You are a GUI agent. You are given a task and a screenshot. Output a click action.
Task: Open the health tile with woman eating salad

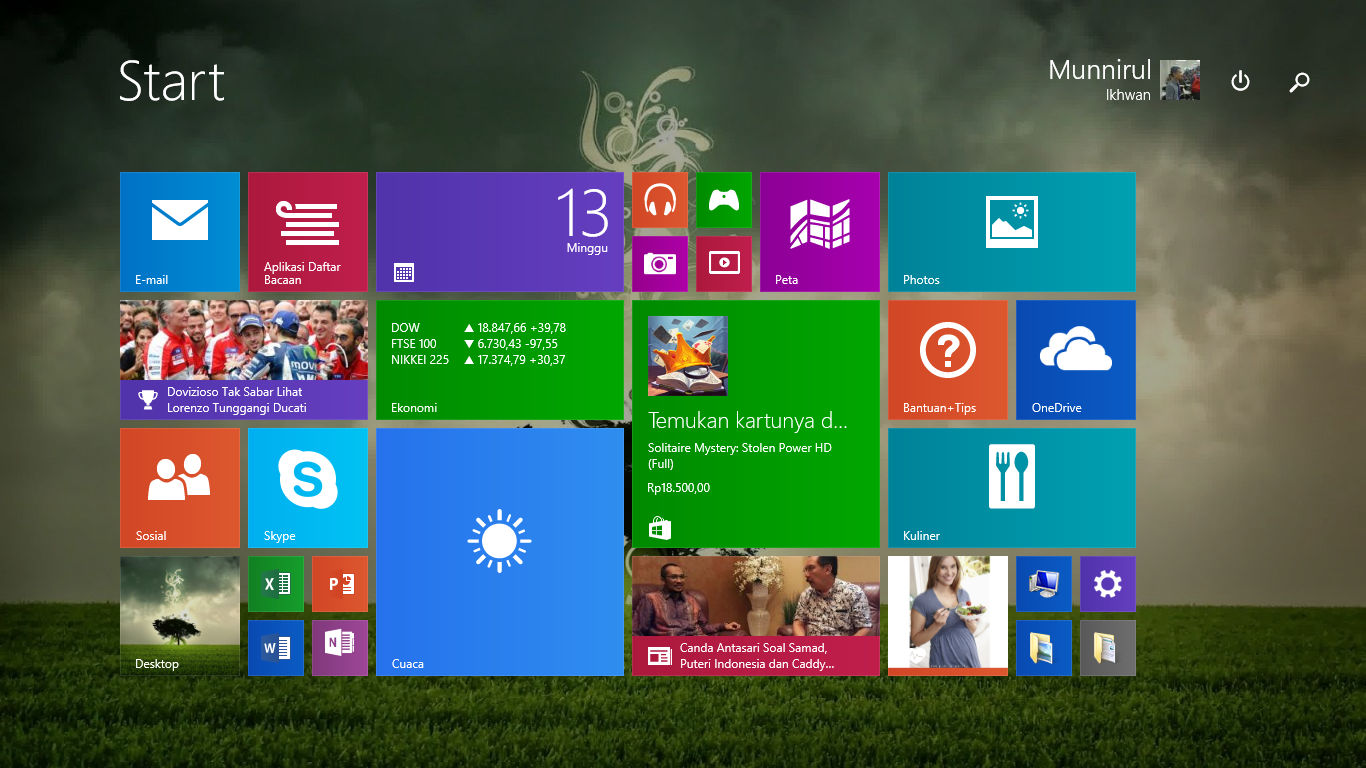tap(948, 616)
